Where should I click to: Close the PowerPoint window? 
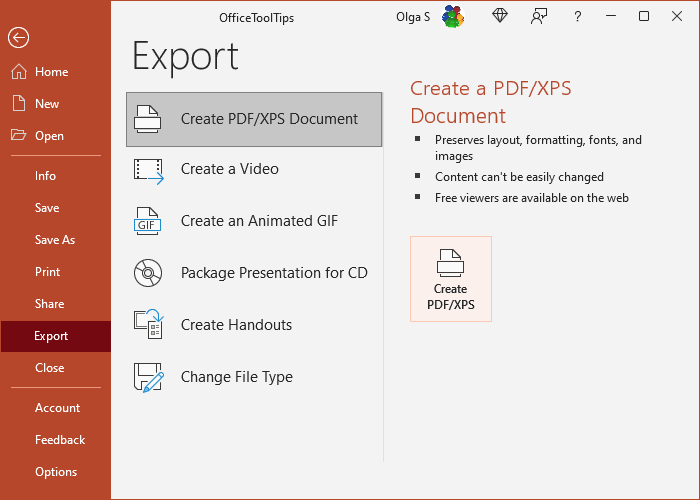pos(677,16)
